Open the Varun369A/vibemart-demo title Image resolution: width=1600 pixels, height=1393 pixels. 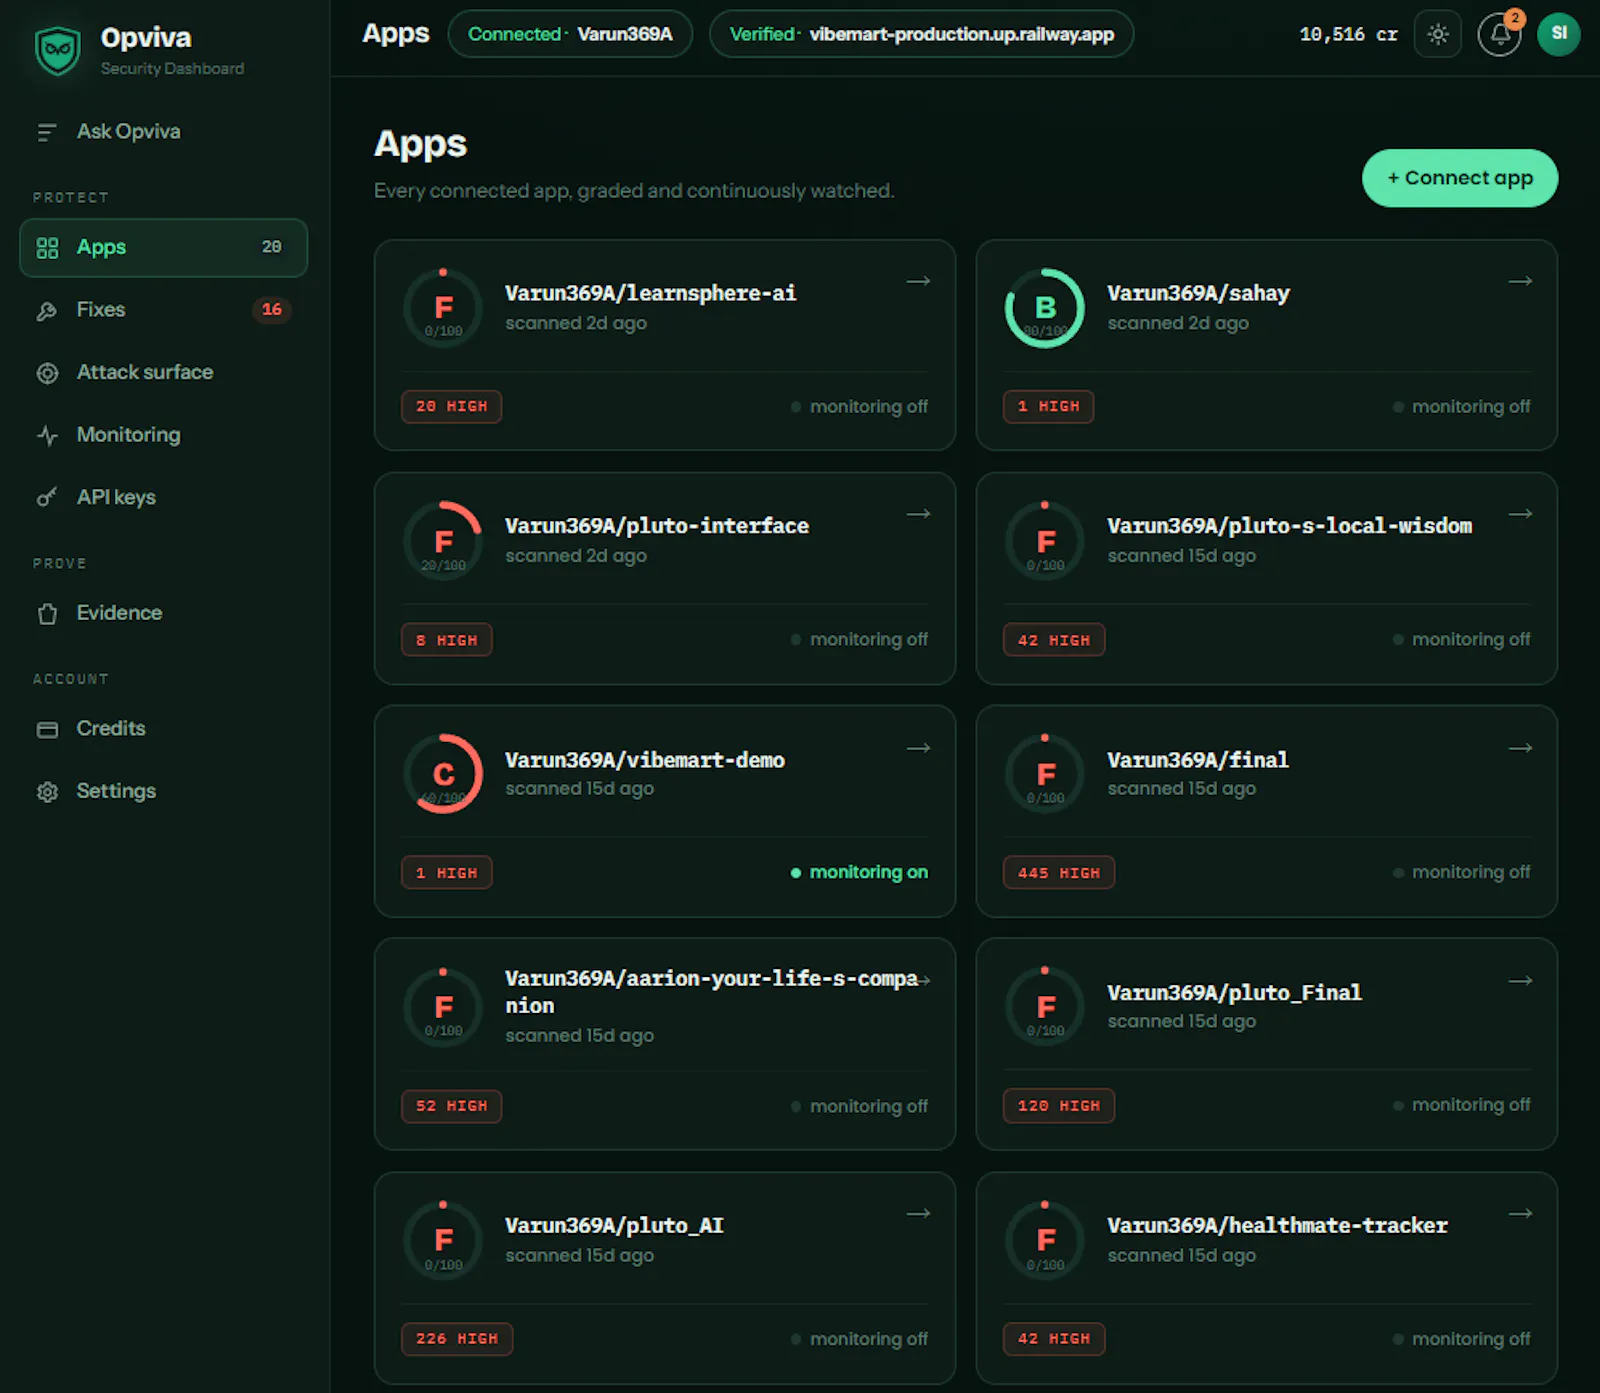(x=645, y=761)
